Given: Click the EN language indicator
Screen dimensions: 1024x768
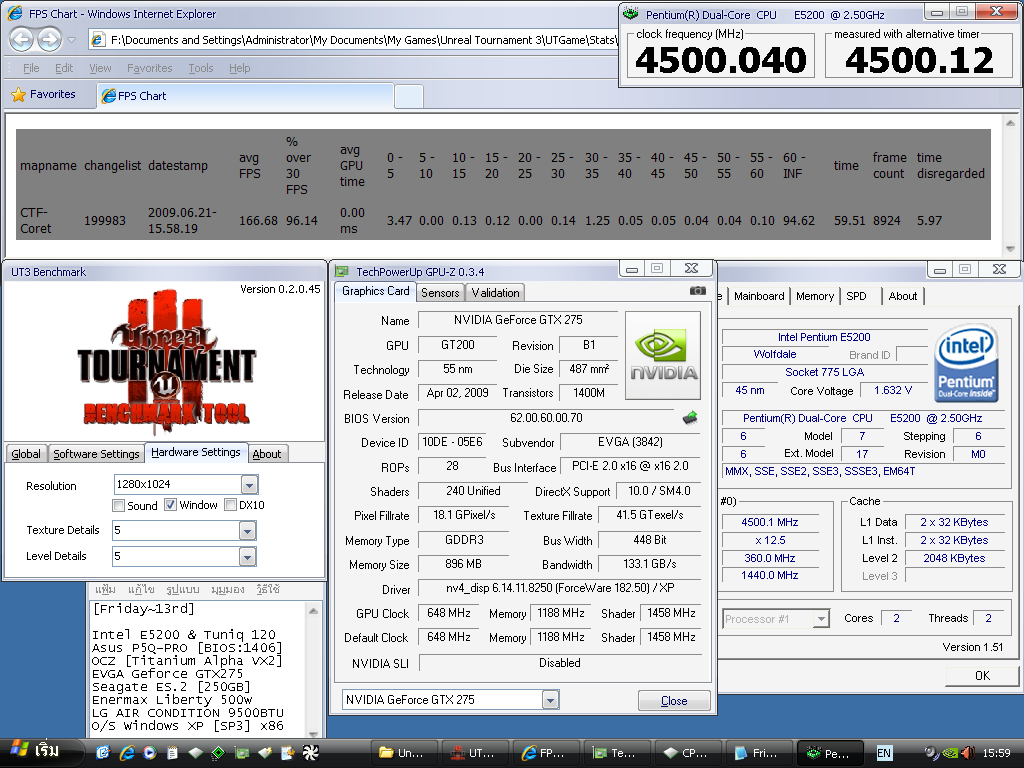Looking at the screenshot, I should click(884, 753).
